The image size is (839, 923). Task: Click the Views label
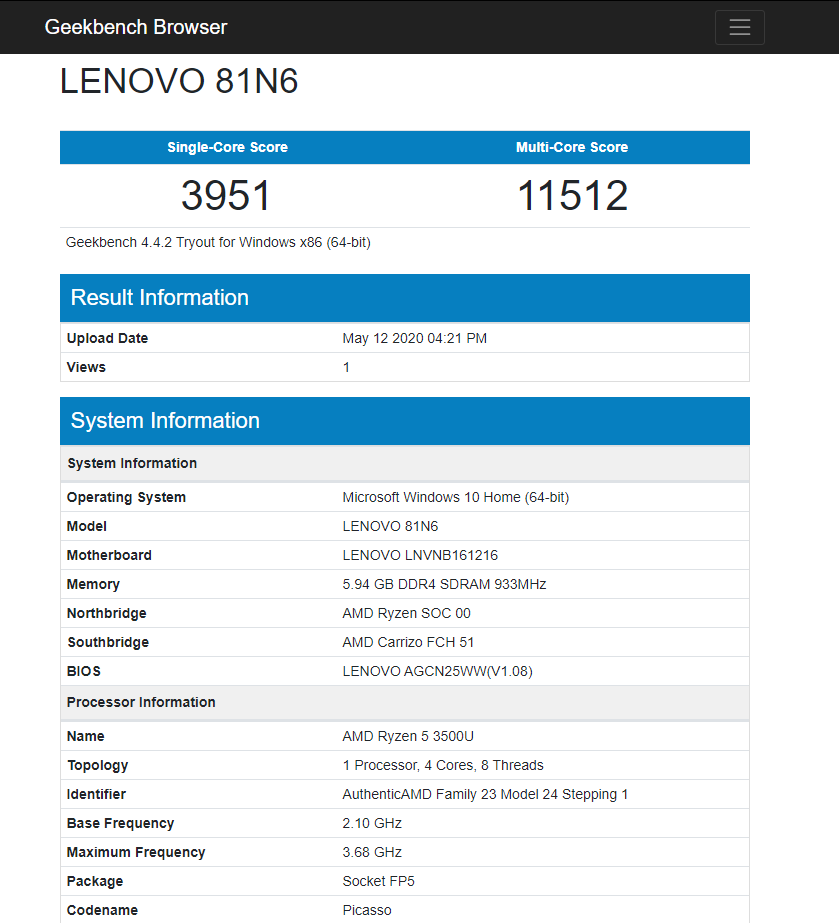(86, 367)
